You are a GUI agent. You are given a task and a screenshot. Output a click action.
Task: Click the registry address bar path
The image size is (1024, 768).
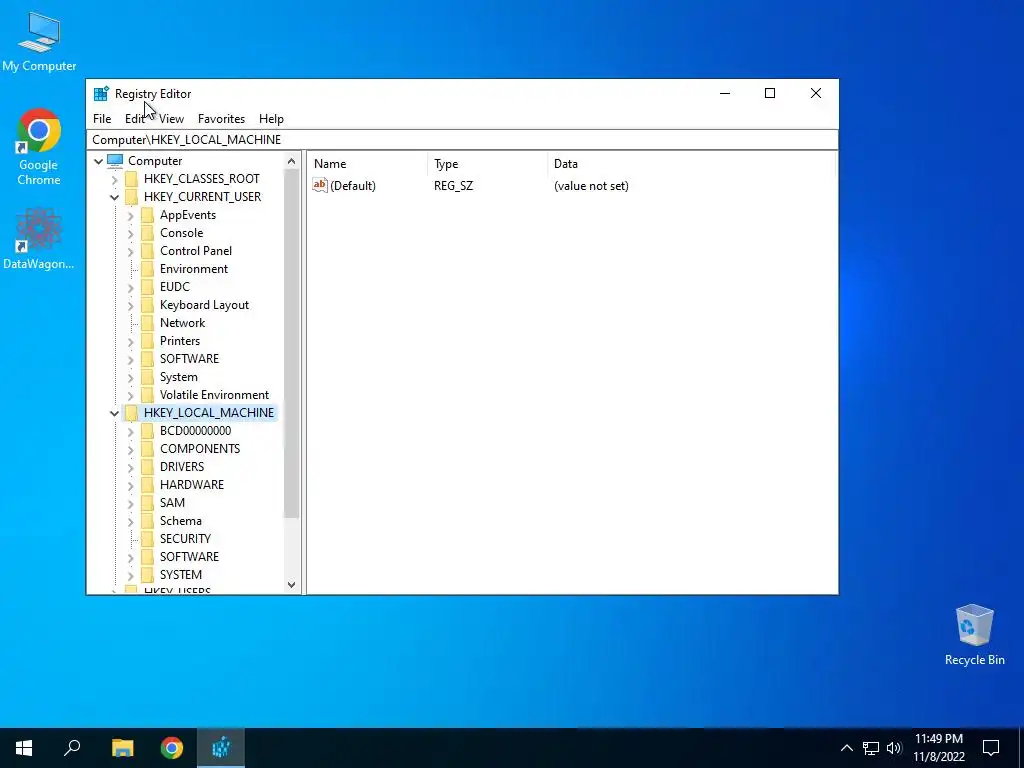(462, 140)
